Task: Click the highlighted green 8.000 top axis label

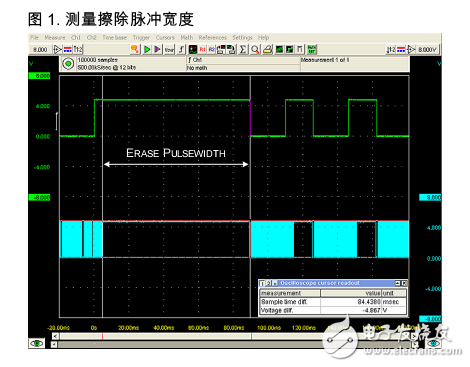Action: point(39,76)
